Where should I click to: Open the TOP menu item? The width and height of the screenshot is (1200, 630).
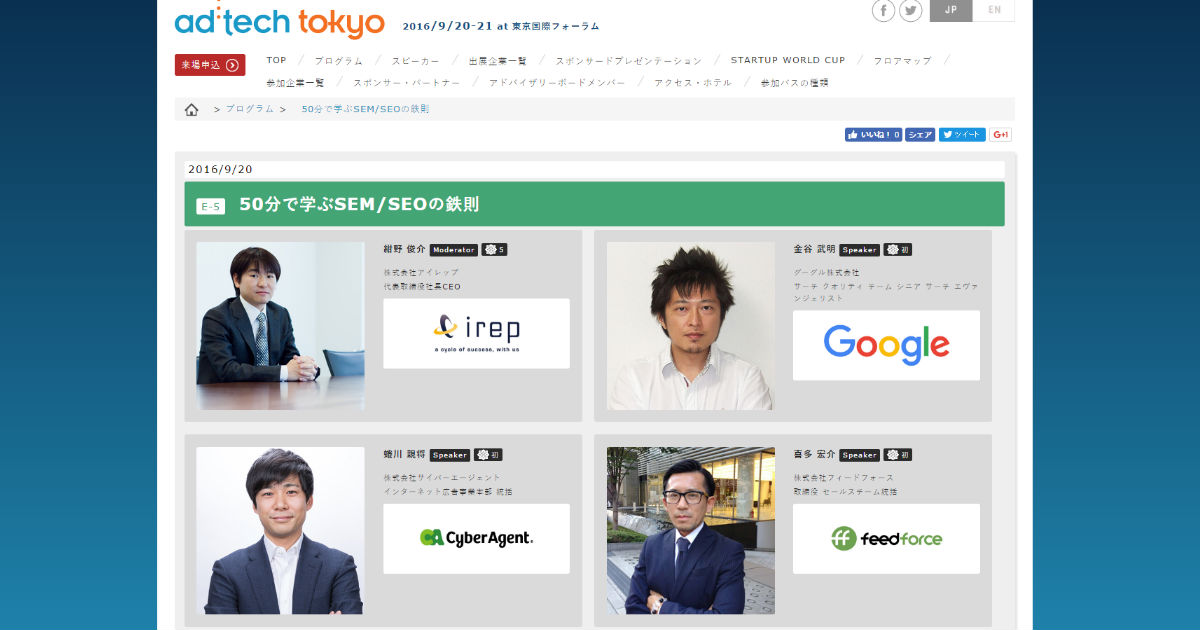pyautogui.click(x=276, y=61)
